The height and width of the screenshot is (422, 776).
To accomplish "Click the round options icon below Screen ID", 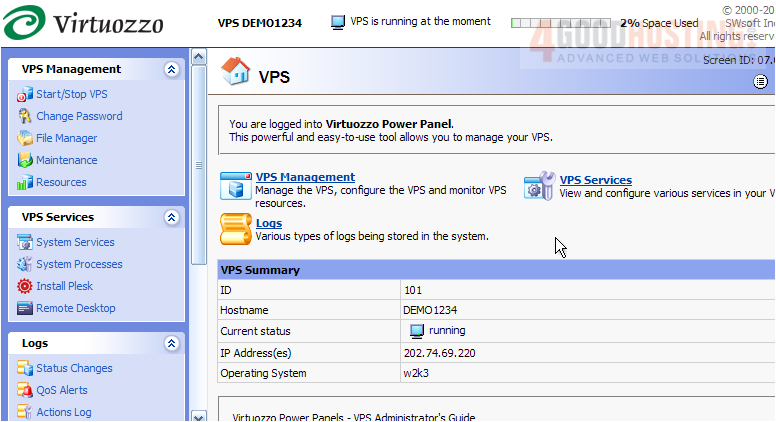I will pyautogui.click(x=760, y=81).
